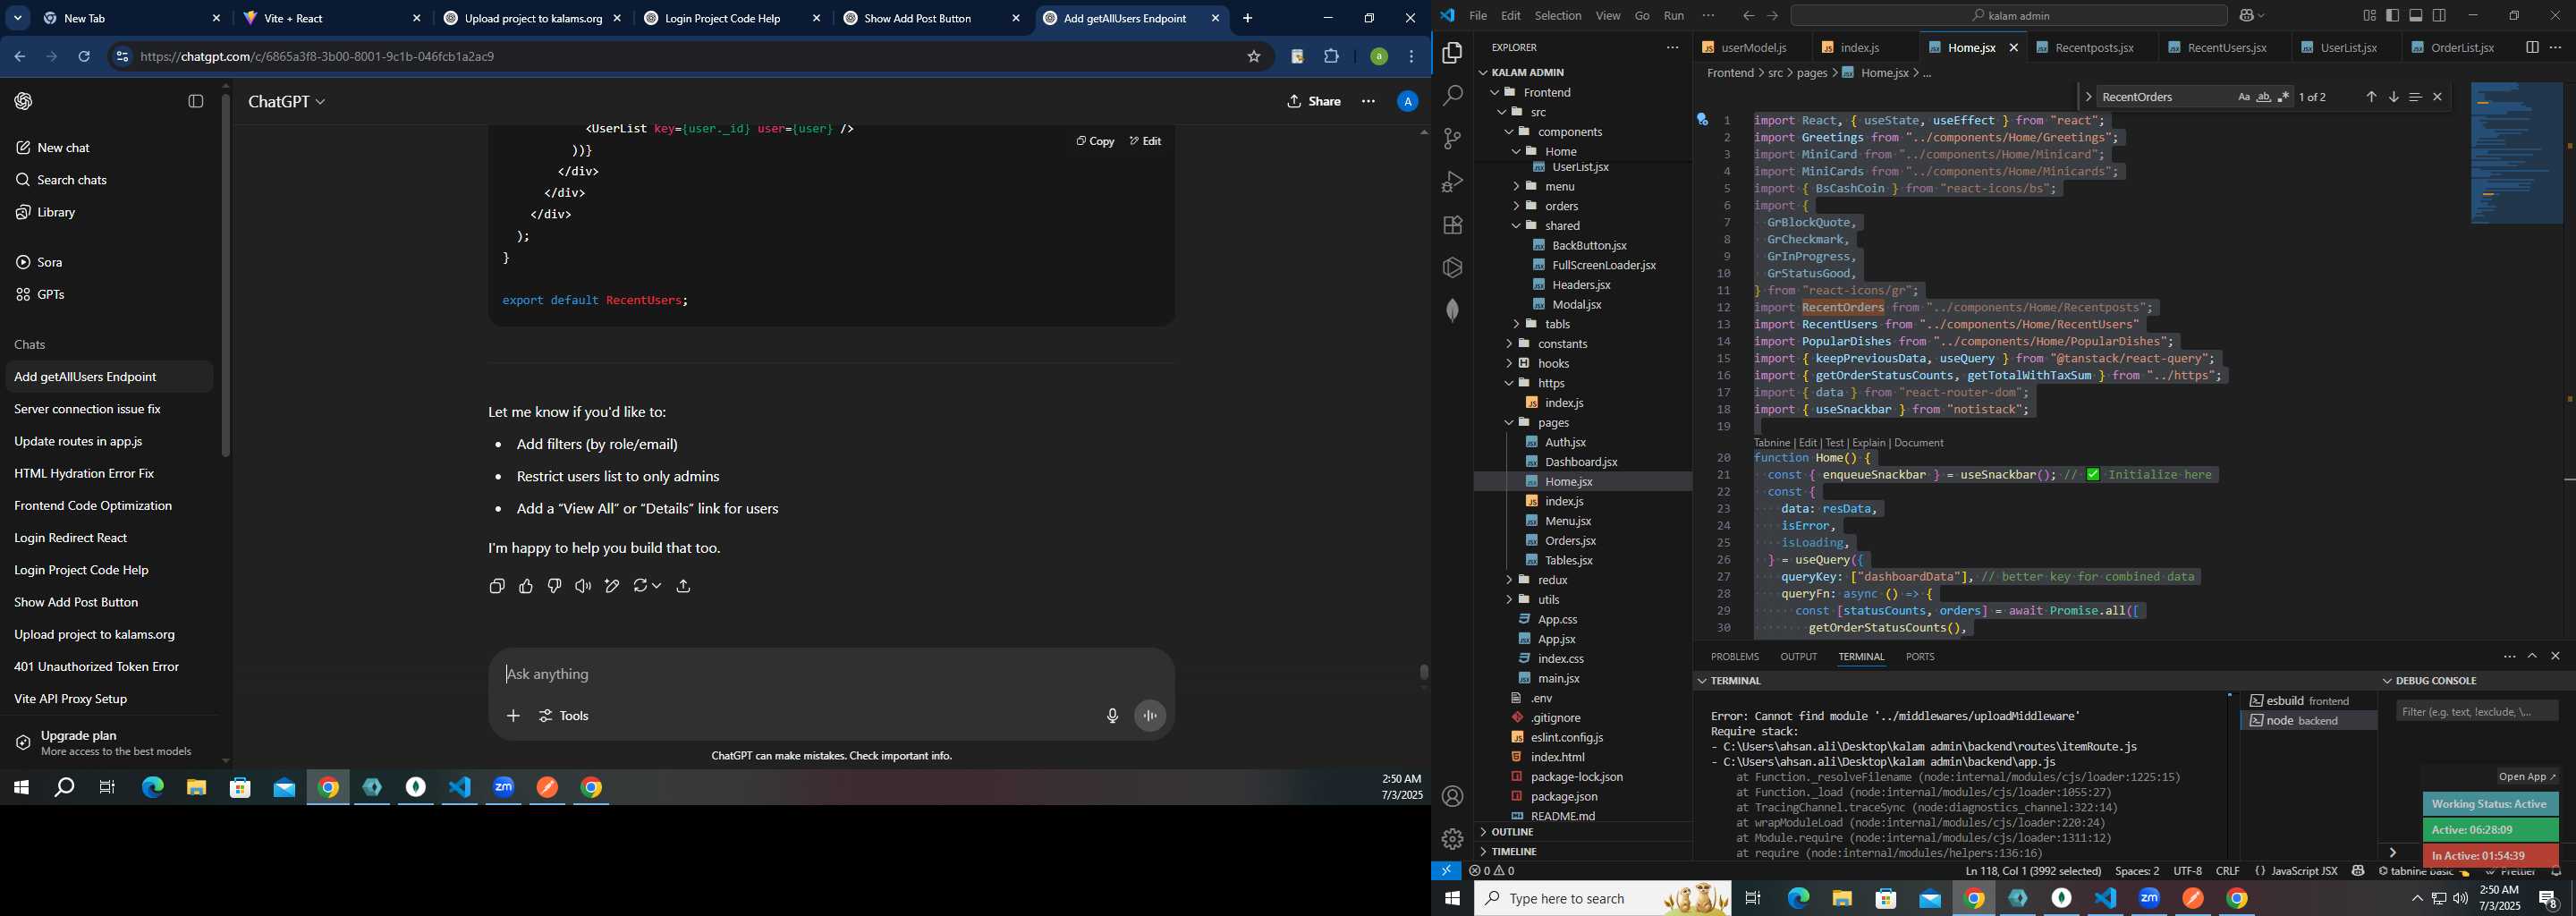
Task: Open Copilot icon in VS Code title bar
Action: (x=2246, y=16)
